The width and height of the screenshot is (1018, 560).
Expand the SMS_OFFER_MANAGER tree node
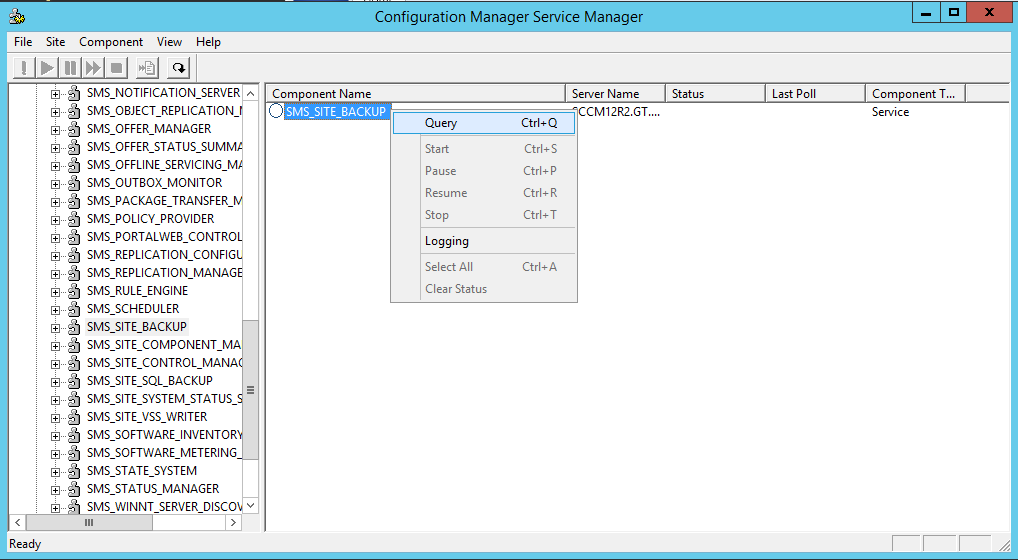click(56, 129)
